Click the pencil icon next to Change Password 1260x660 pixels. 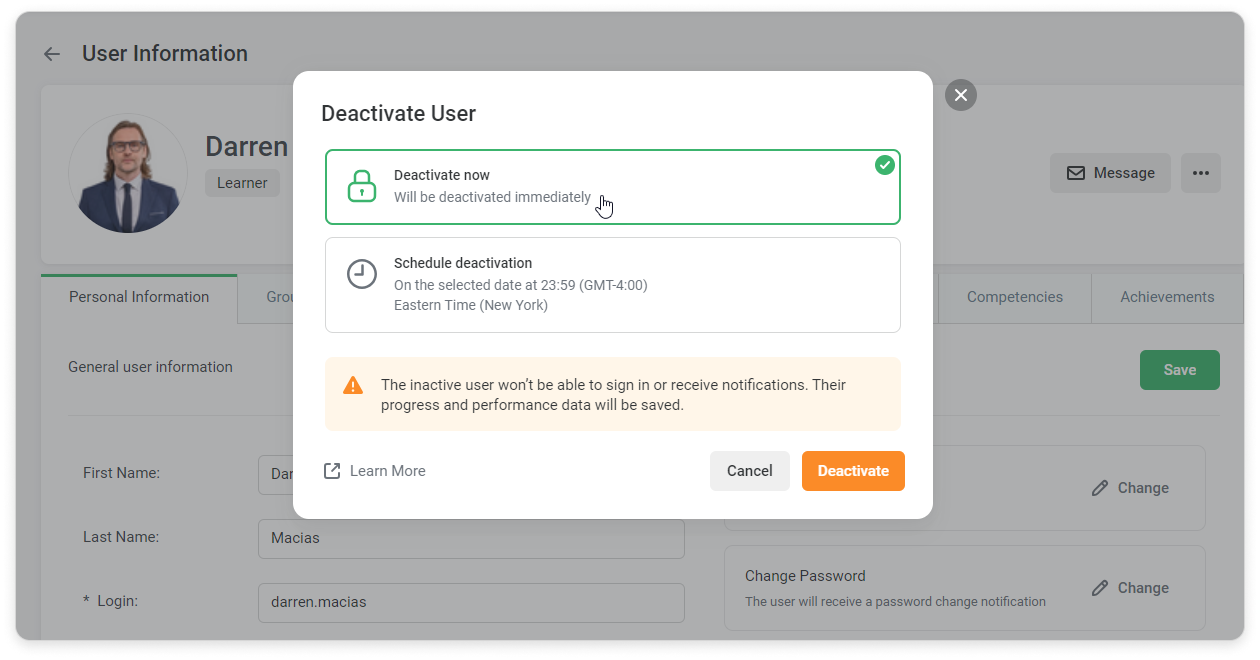1100,588
